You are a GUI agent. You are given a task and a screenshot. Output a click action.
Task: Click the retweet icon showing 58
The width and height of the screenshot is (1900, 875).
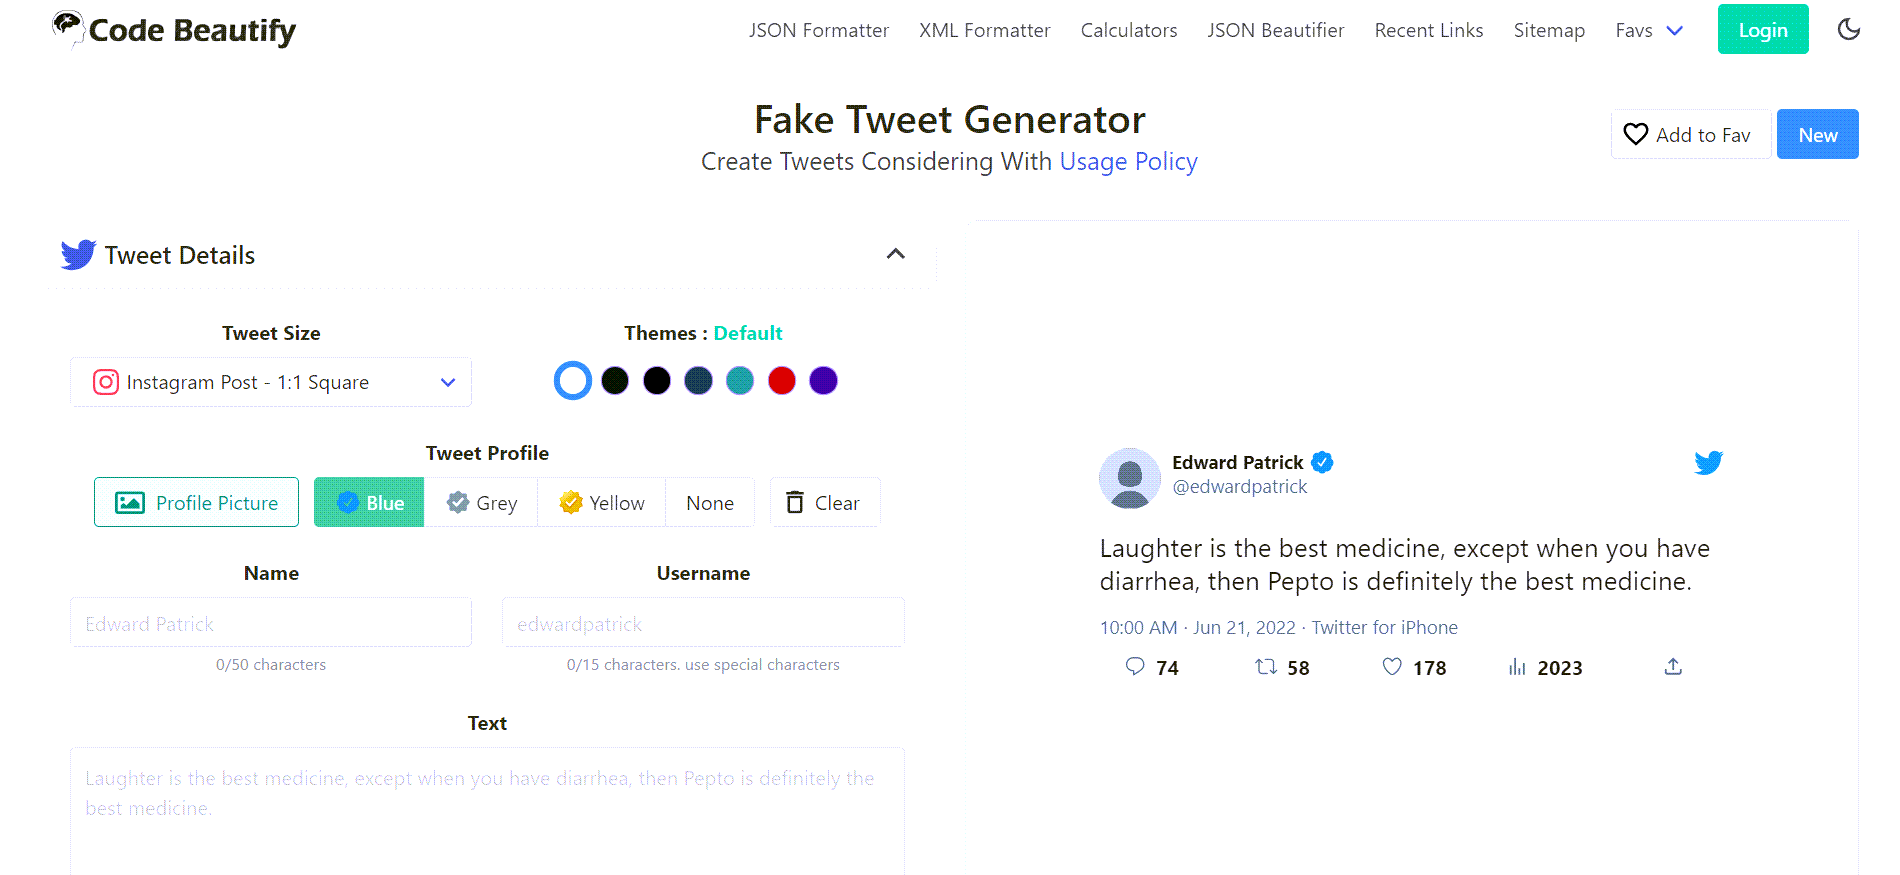1266,667
